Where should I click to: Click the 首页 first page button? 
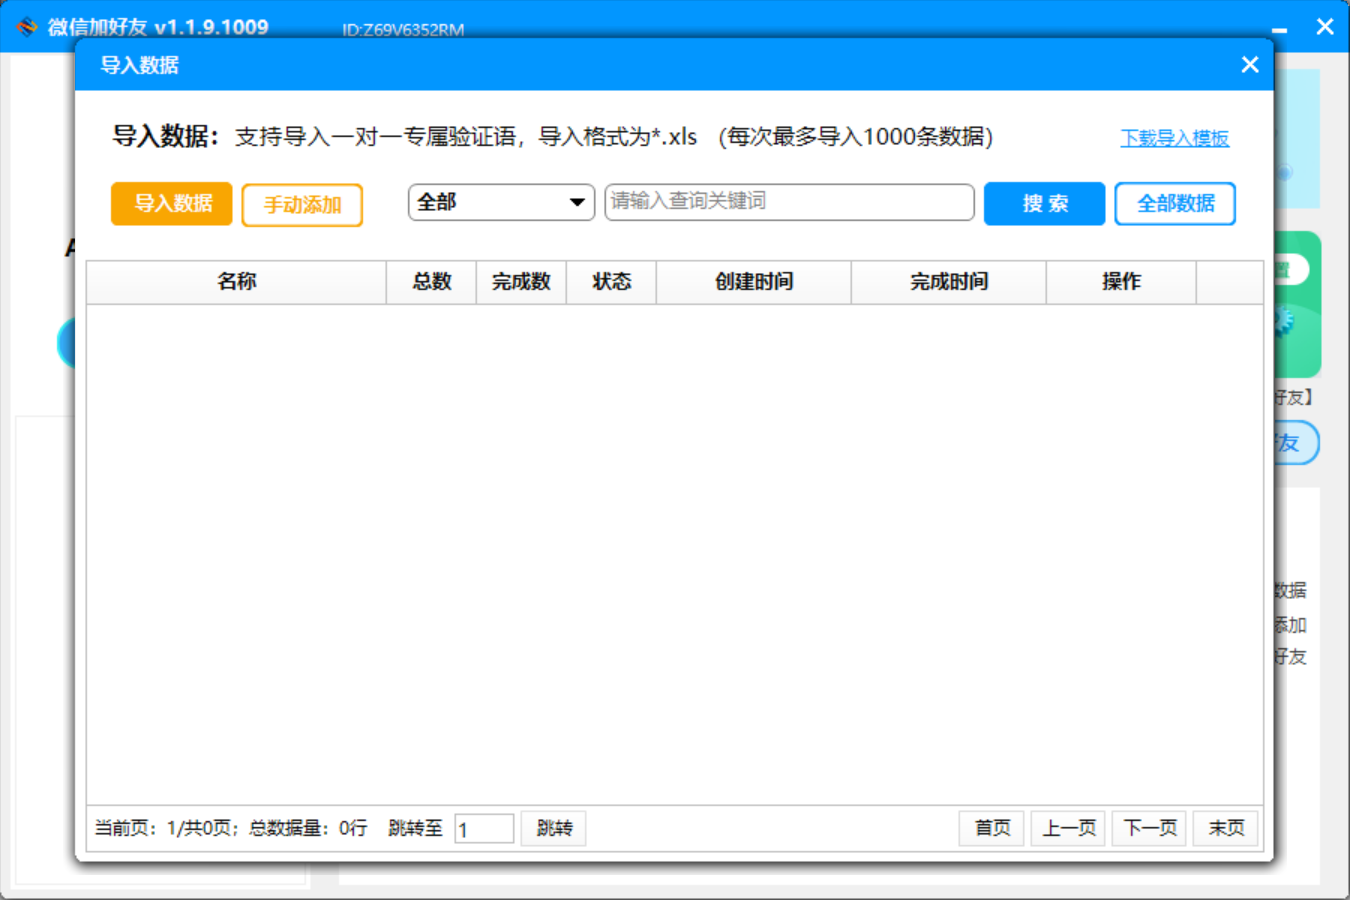click(991, 828)
